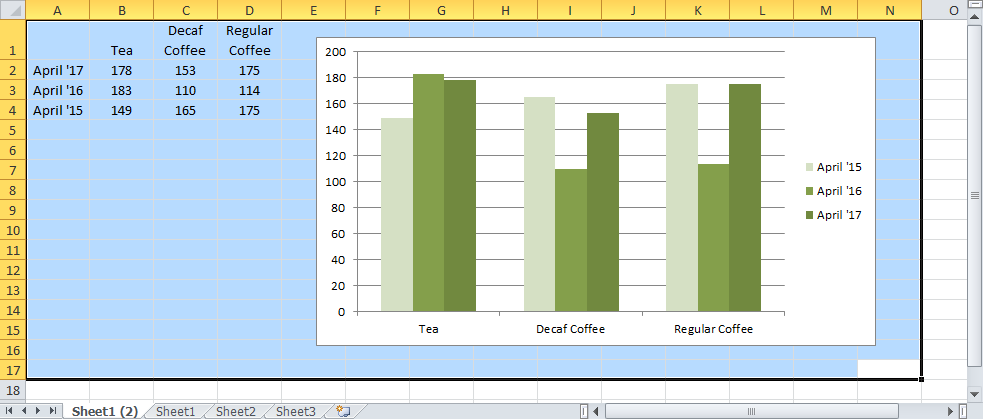This screenshot has height=419, width=983.
Task: Click April '16 legend color swatch
Action: pos(809,191)
